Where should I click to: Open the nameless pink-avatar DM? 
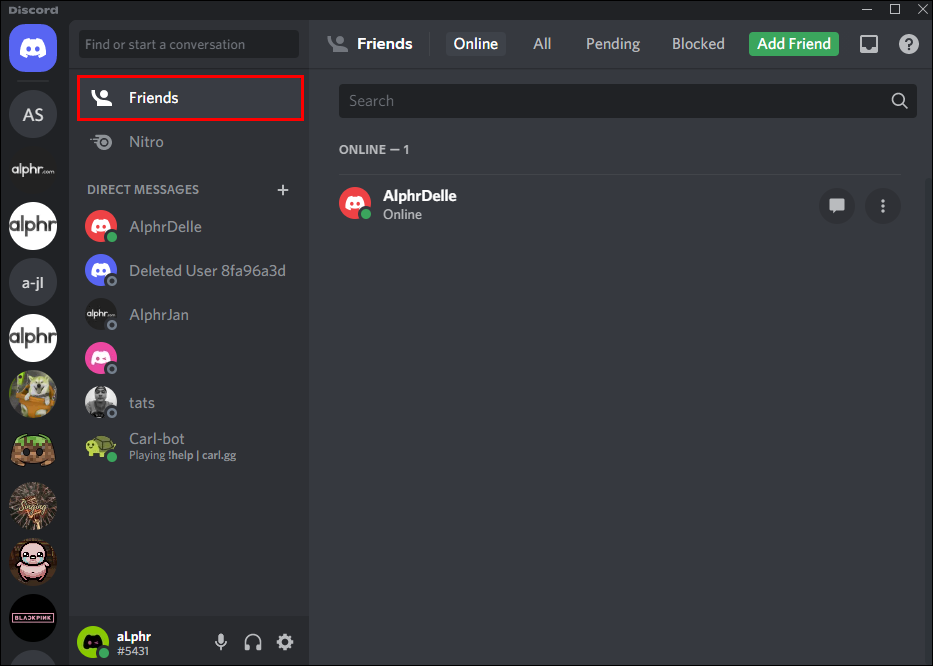click(x=190, y=359)
